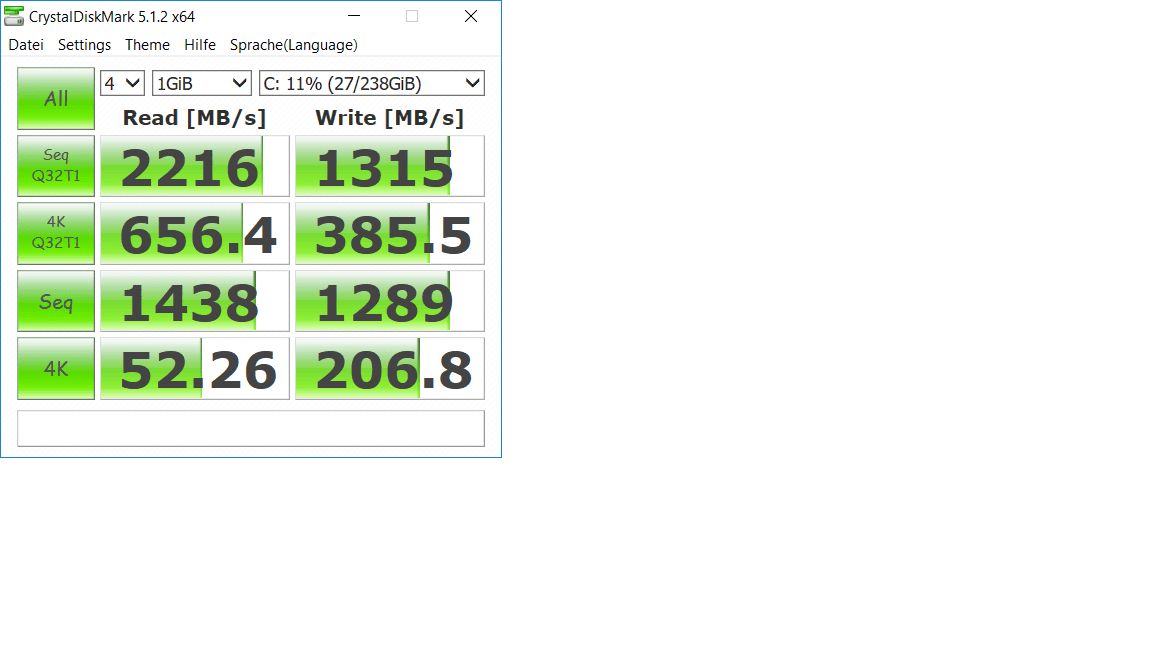This screenshot has height=648, width=1152.
Task: Open the Hilfe menu
Action: click(x=200, y=45)
